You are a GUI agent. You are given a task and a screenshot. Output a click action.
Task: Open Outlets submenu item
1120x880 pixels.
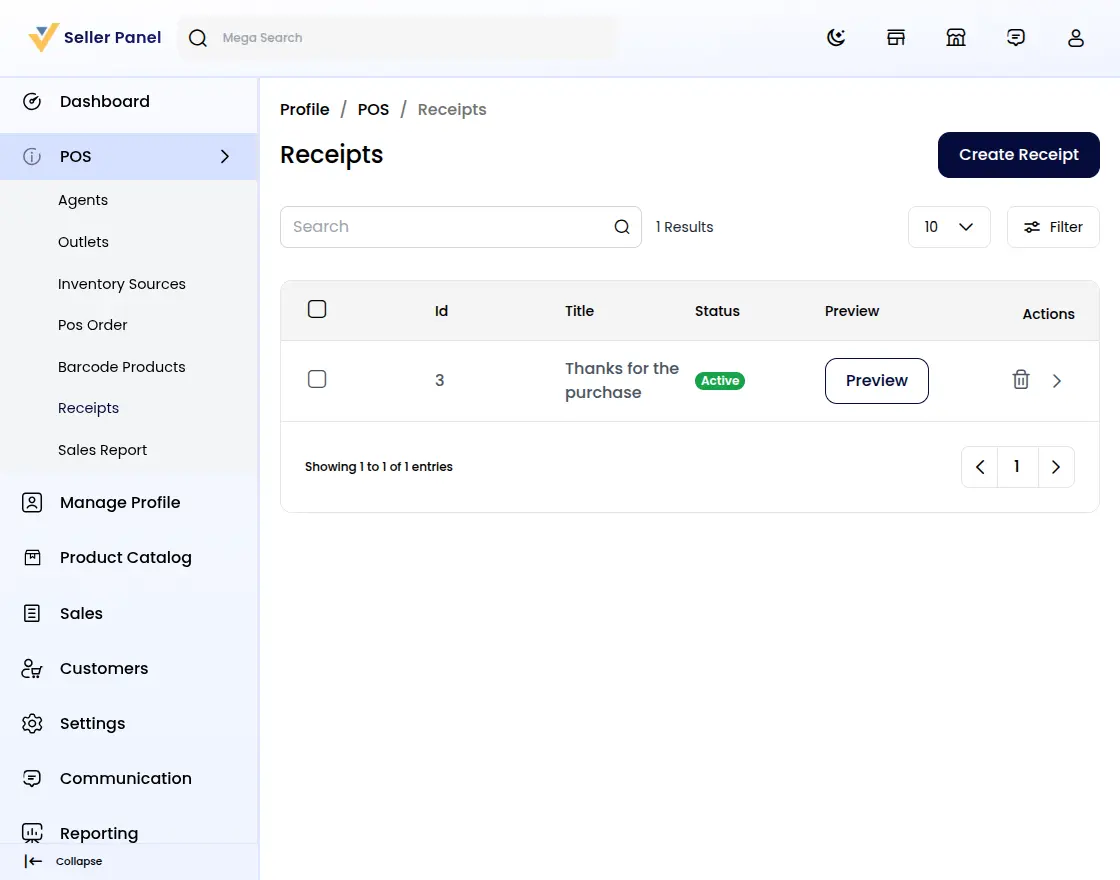pos(84,242)
